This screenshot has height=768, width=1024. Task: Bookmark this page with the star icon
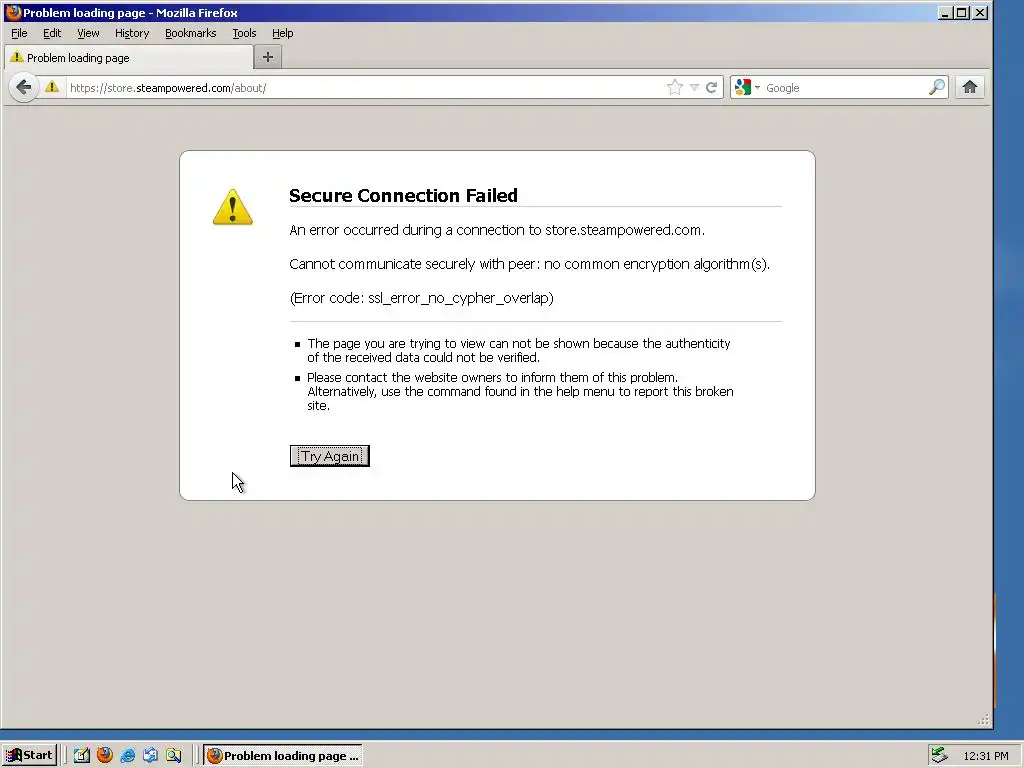[x=675, y=88]
